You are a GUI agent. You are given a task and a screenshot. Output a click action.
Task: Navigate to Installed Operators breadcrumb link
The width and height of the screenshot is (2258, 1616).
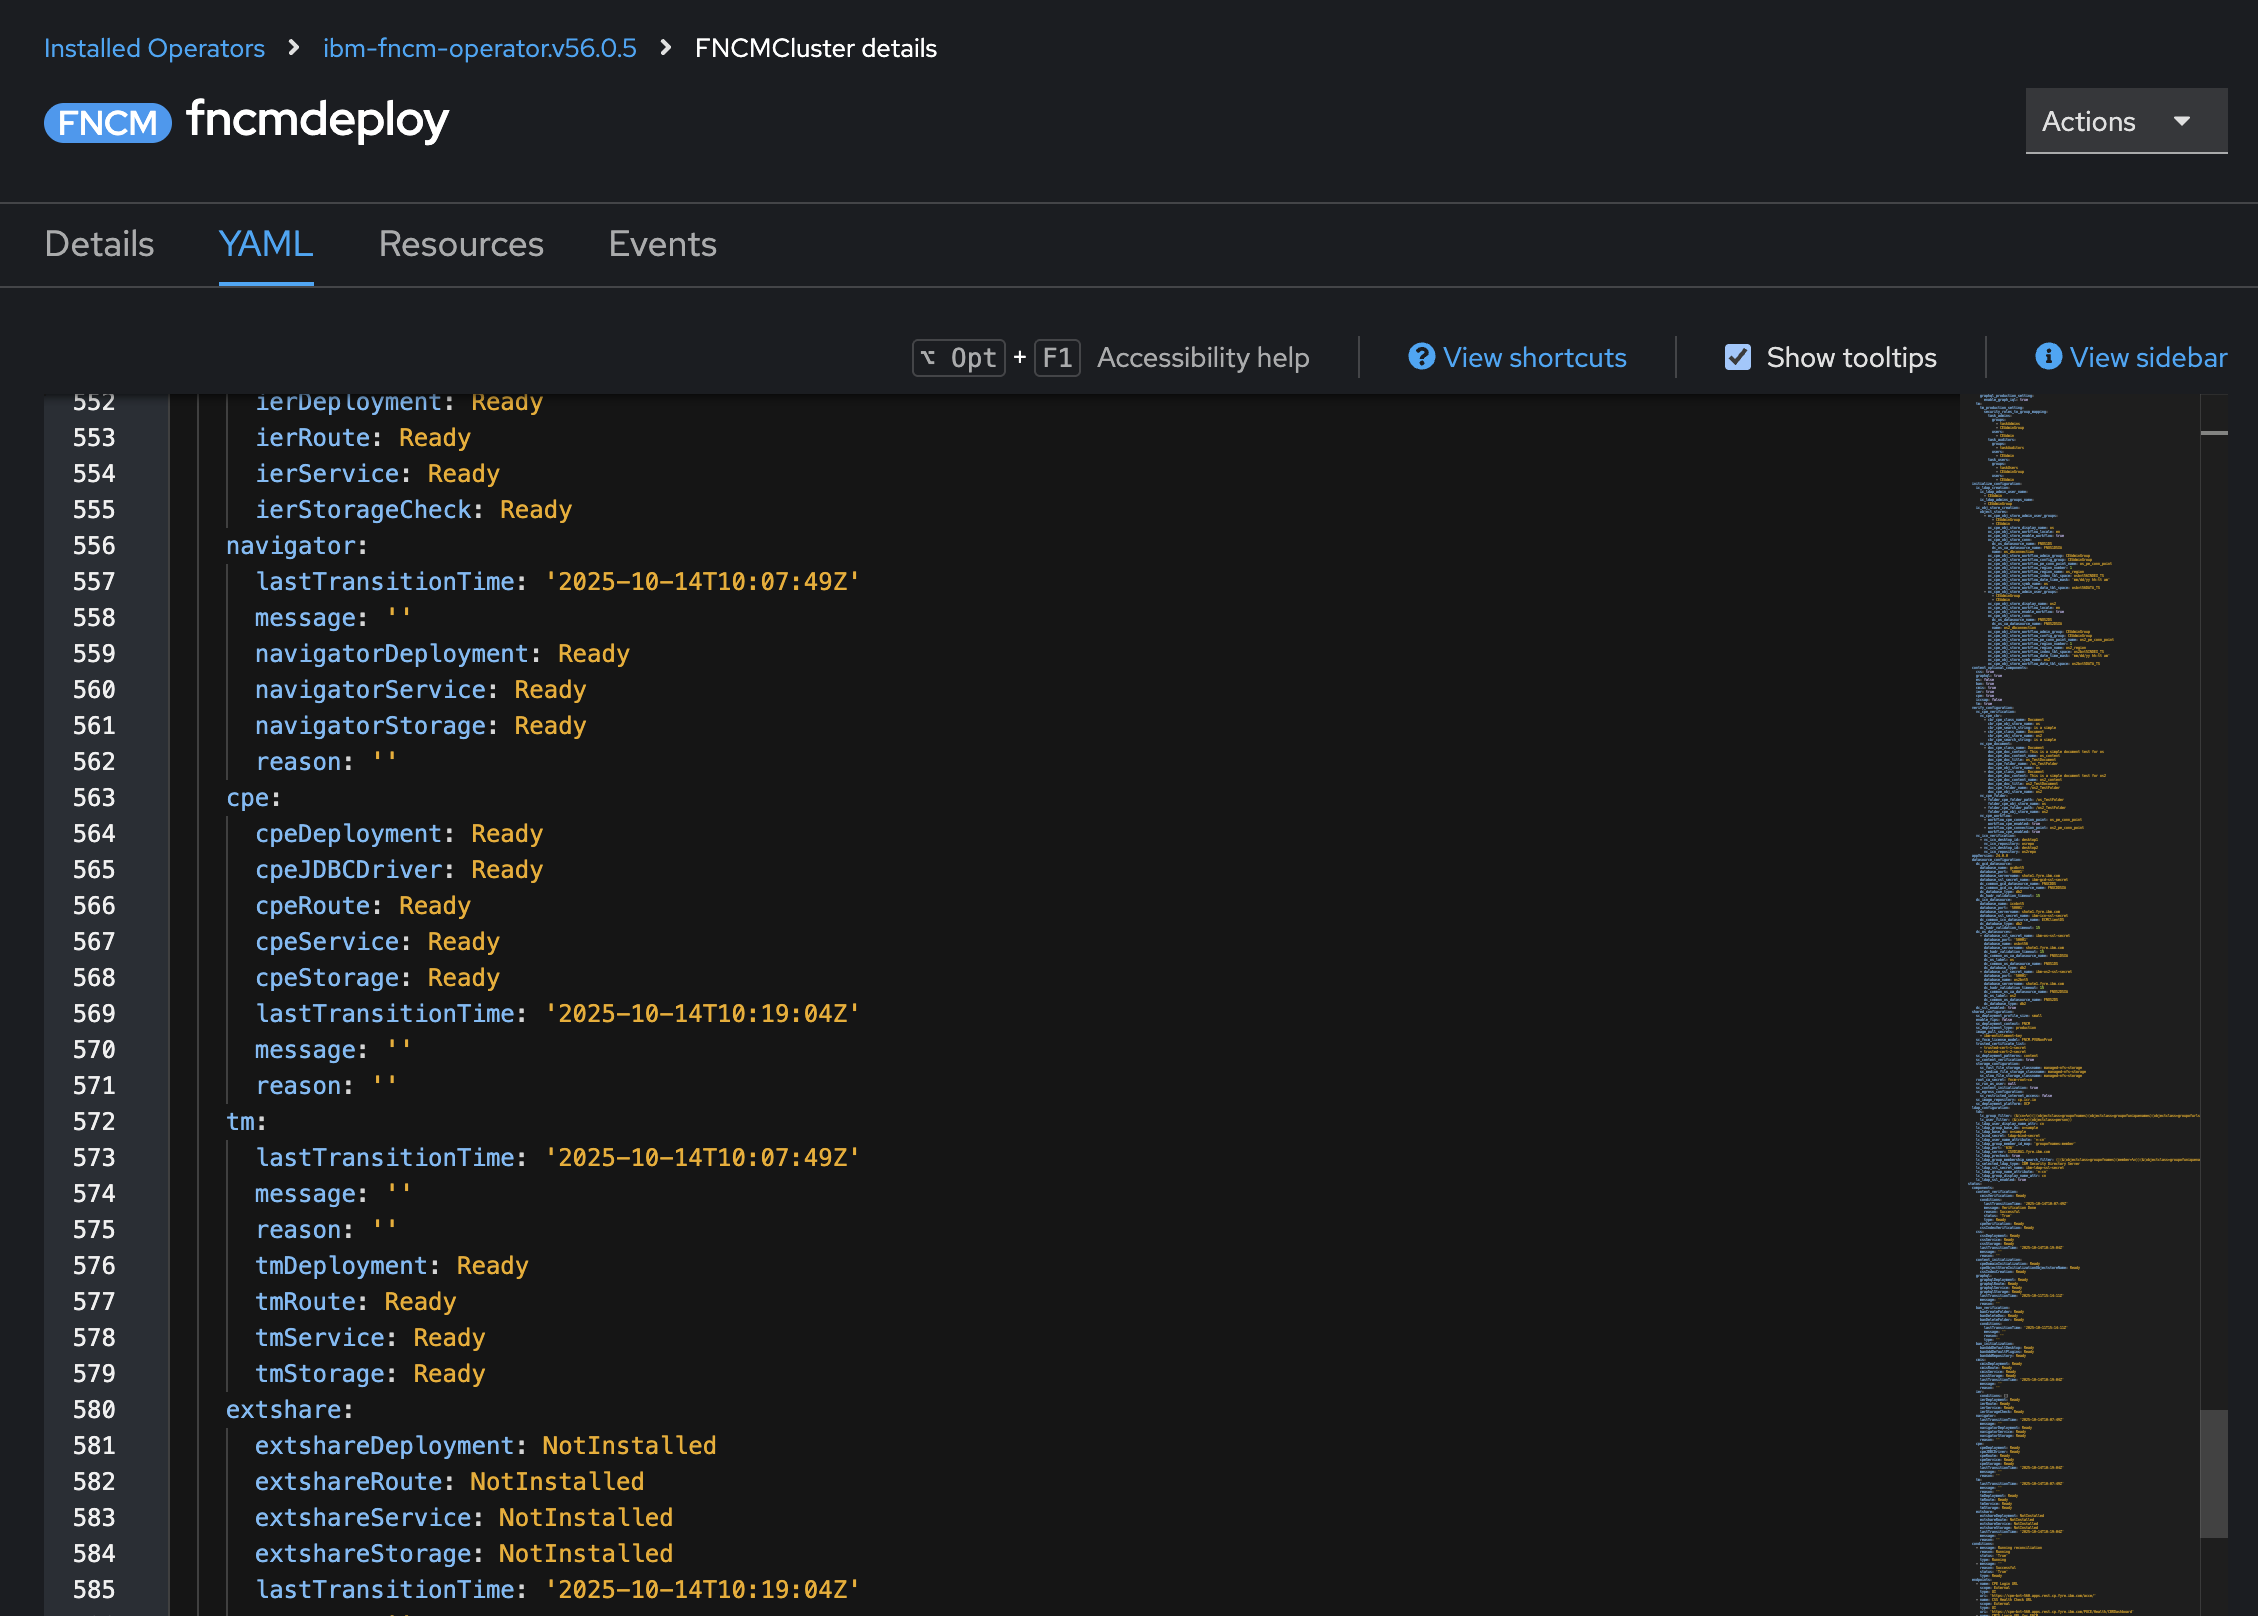154,47
